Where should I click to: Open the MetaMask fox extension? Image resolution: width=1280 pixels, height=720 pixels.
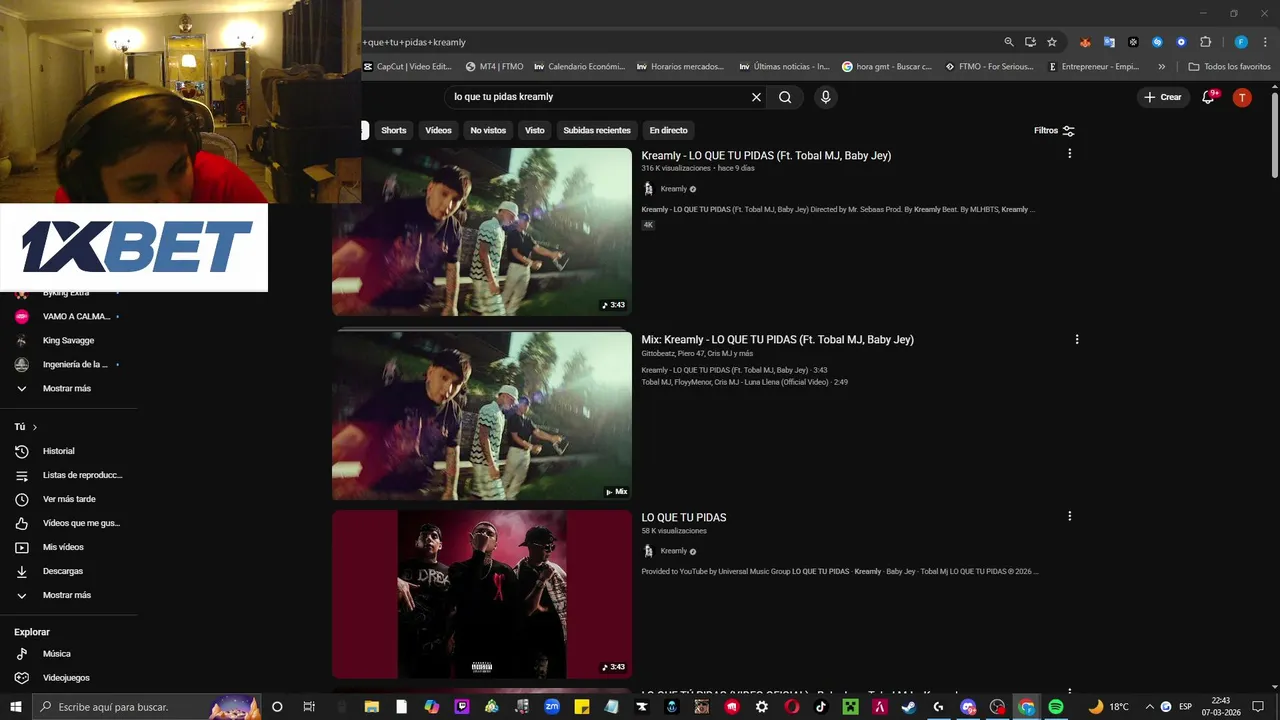click(1085, 42)
